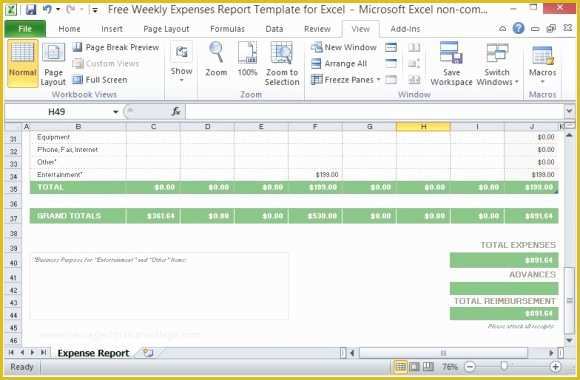Switch to the Home ribbon tab
Image resolution: width=580 pixels, height=380 pixels.
coord(69,29)
